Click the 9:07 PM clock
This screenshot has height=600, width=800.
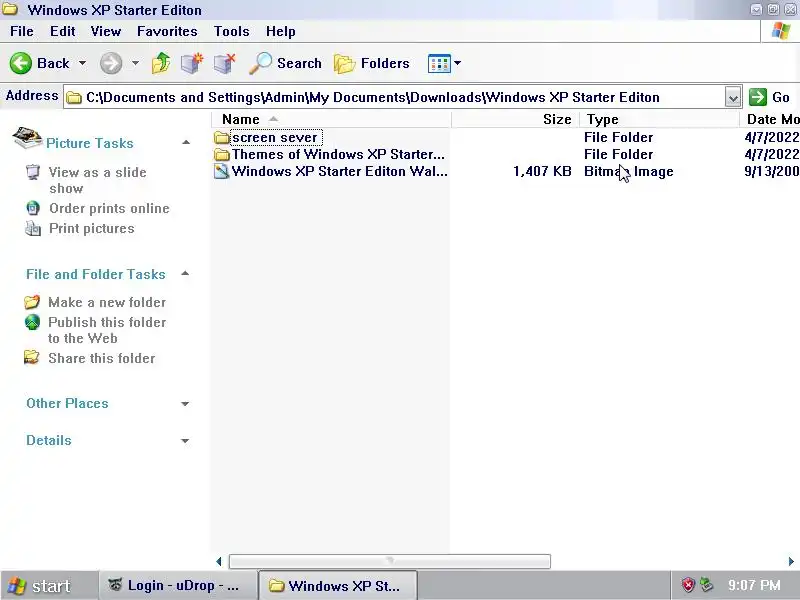tap(754, 585)
